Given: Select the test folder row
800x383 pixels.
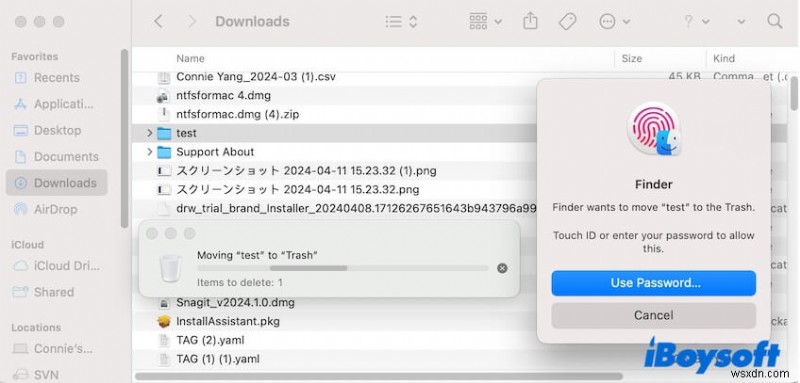Looking at the screenshot, I should tap(334, 133).
